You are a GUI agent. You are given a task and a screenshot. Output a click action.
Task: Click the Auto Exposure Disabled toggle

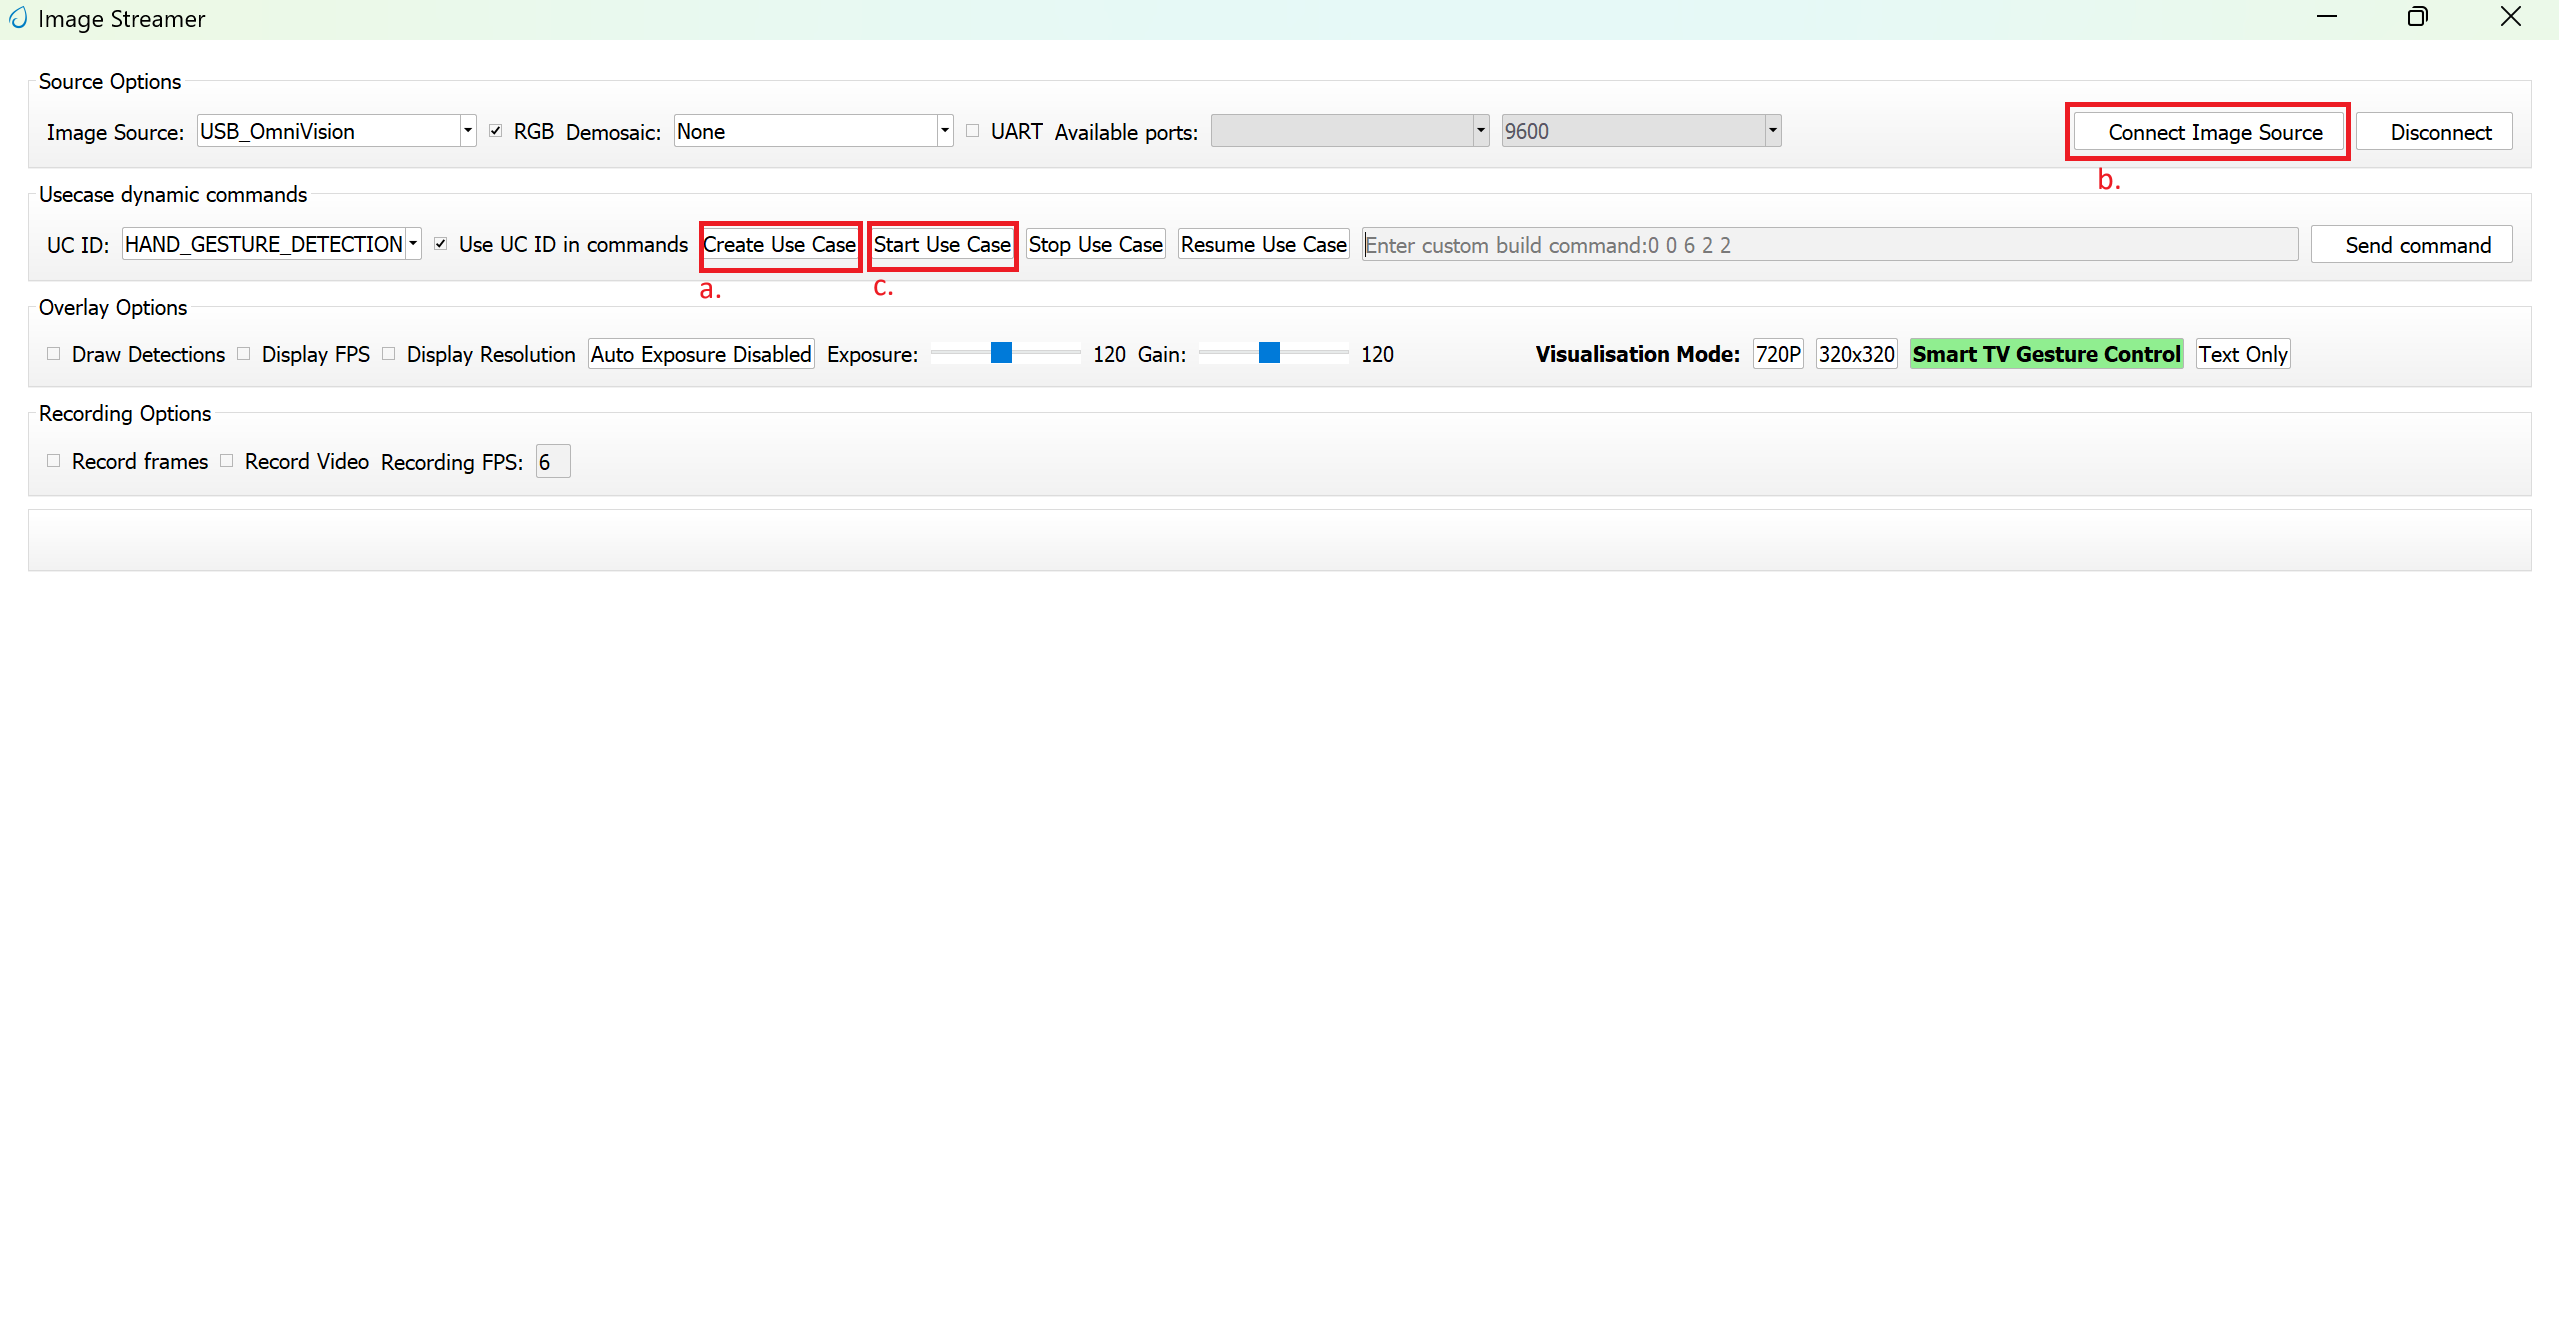(x=700, y=353)
